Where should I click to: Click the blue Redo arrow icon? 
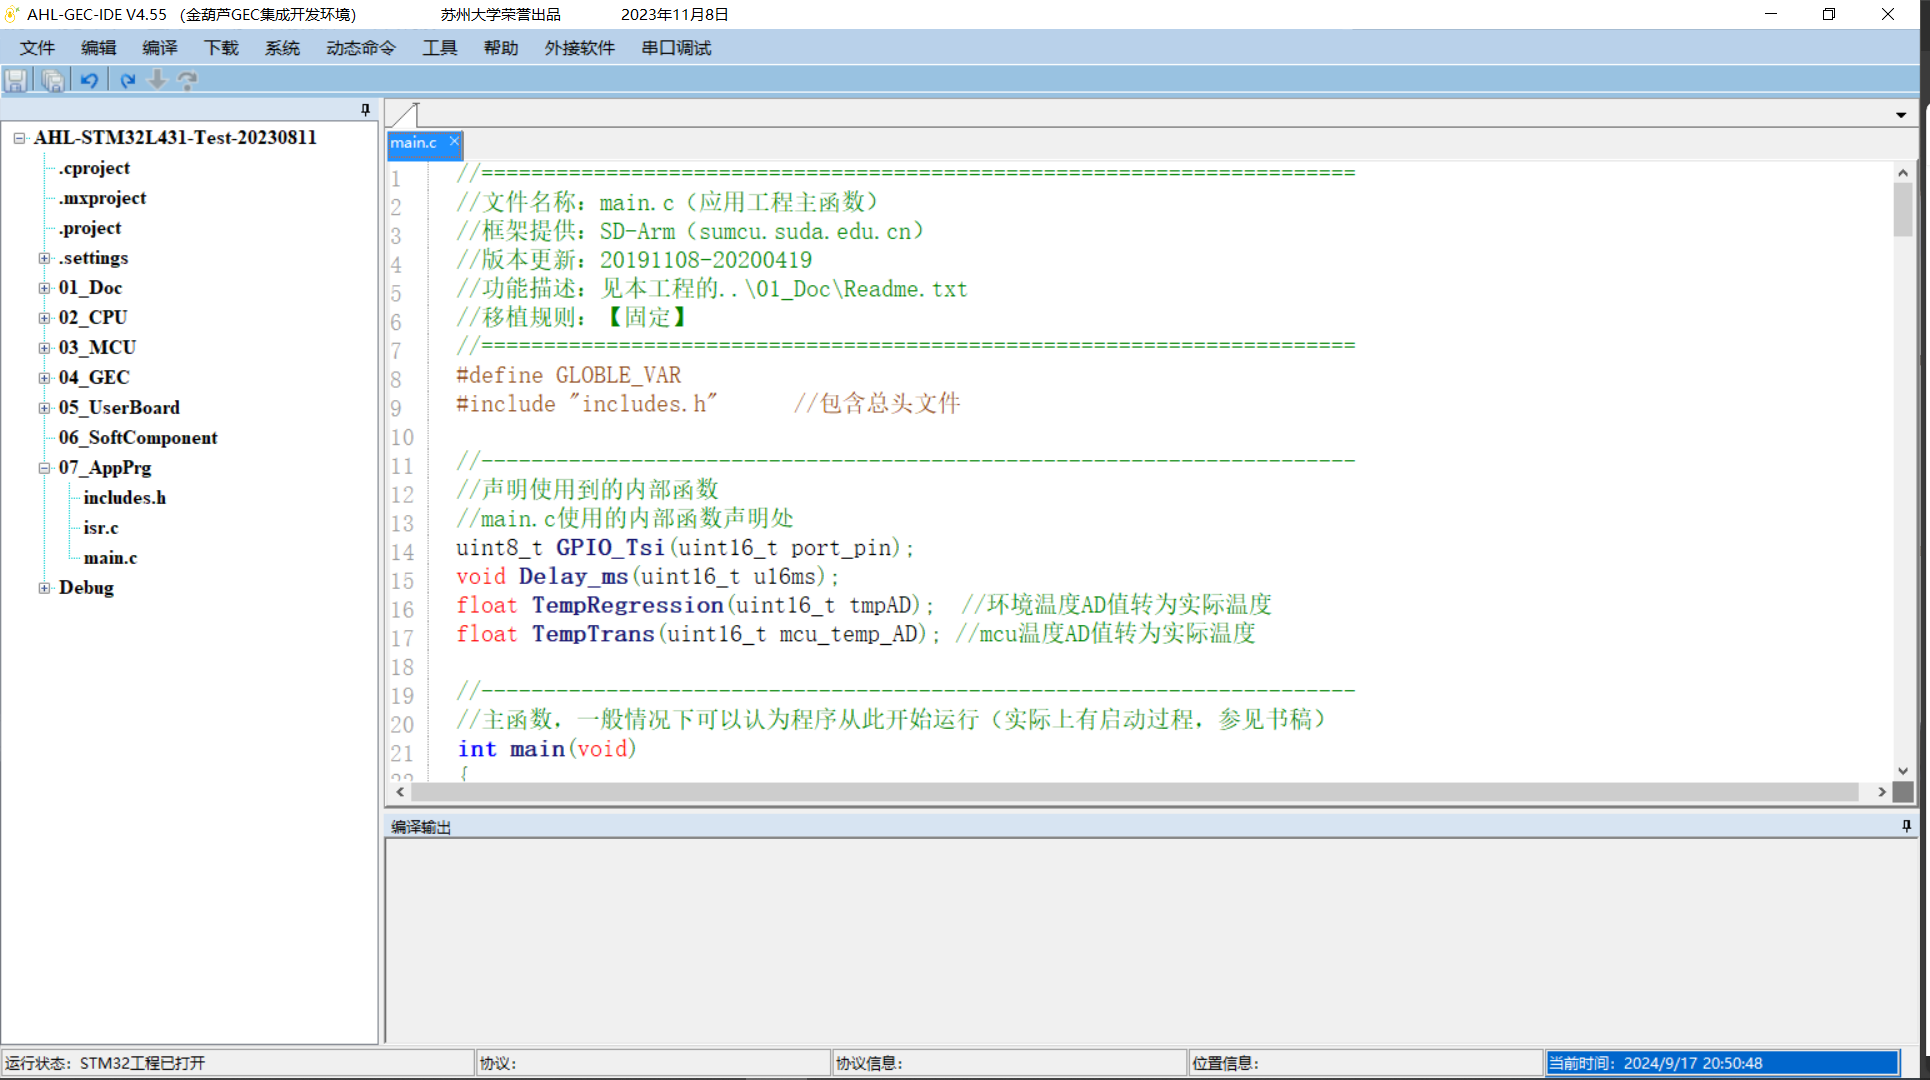tap(127, 80)
